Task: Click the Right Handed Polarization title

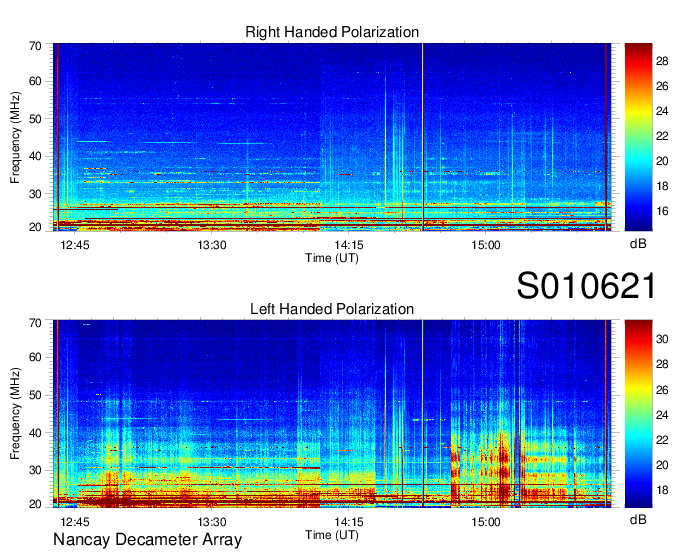Action: [332, 32]
